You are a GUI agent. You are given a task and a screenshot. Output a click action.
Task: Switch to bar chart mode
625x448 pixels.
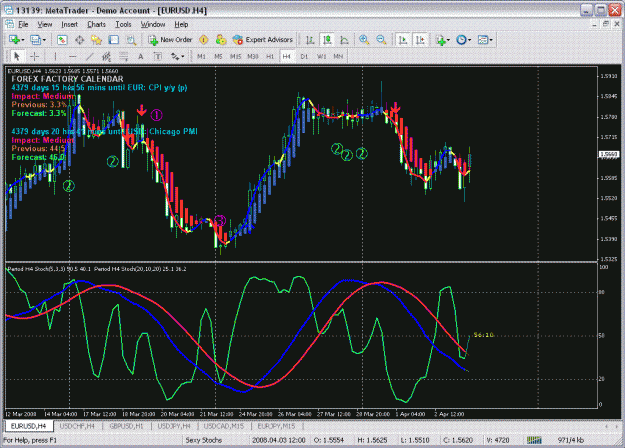point(310,40)
